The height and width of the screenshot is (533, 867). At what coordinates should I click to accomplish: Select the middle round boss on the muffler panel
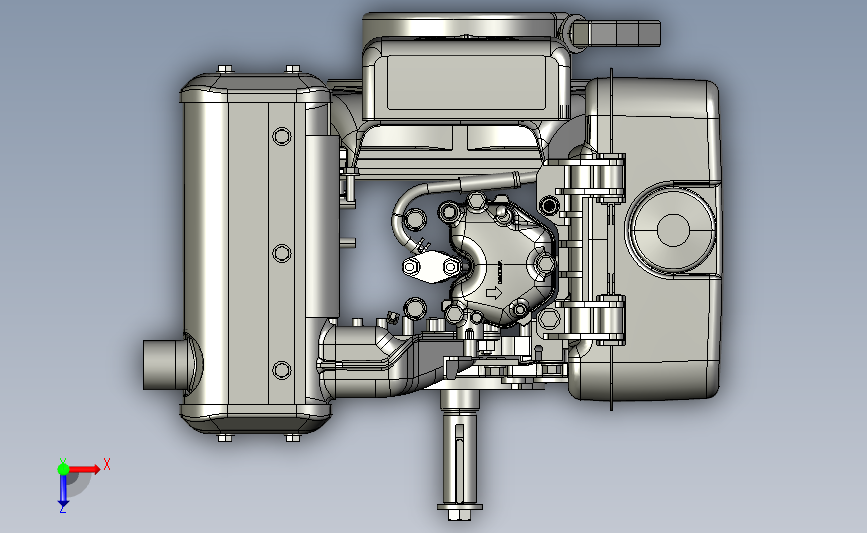click(282, 253)
